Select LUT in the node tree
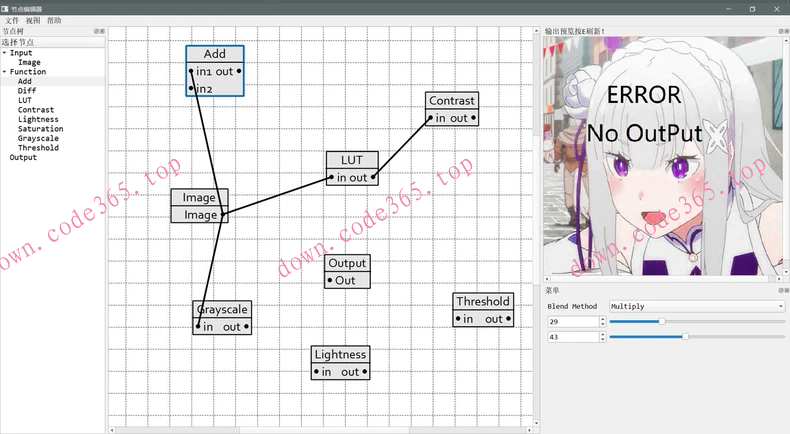 coord(25,100)
